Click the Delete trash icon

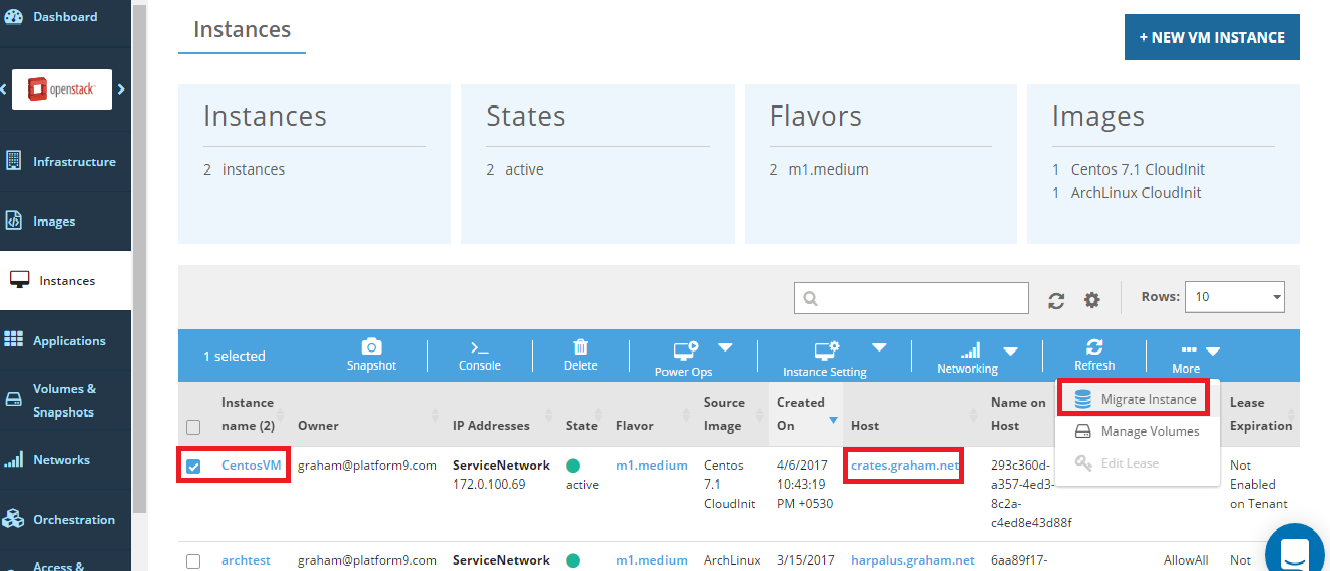580,347
